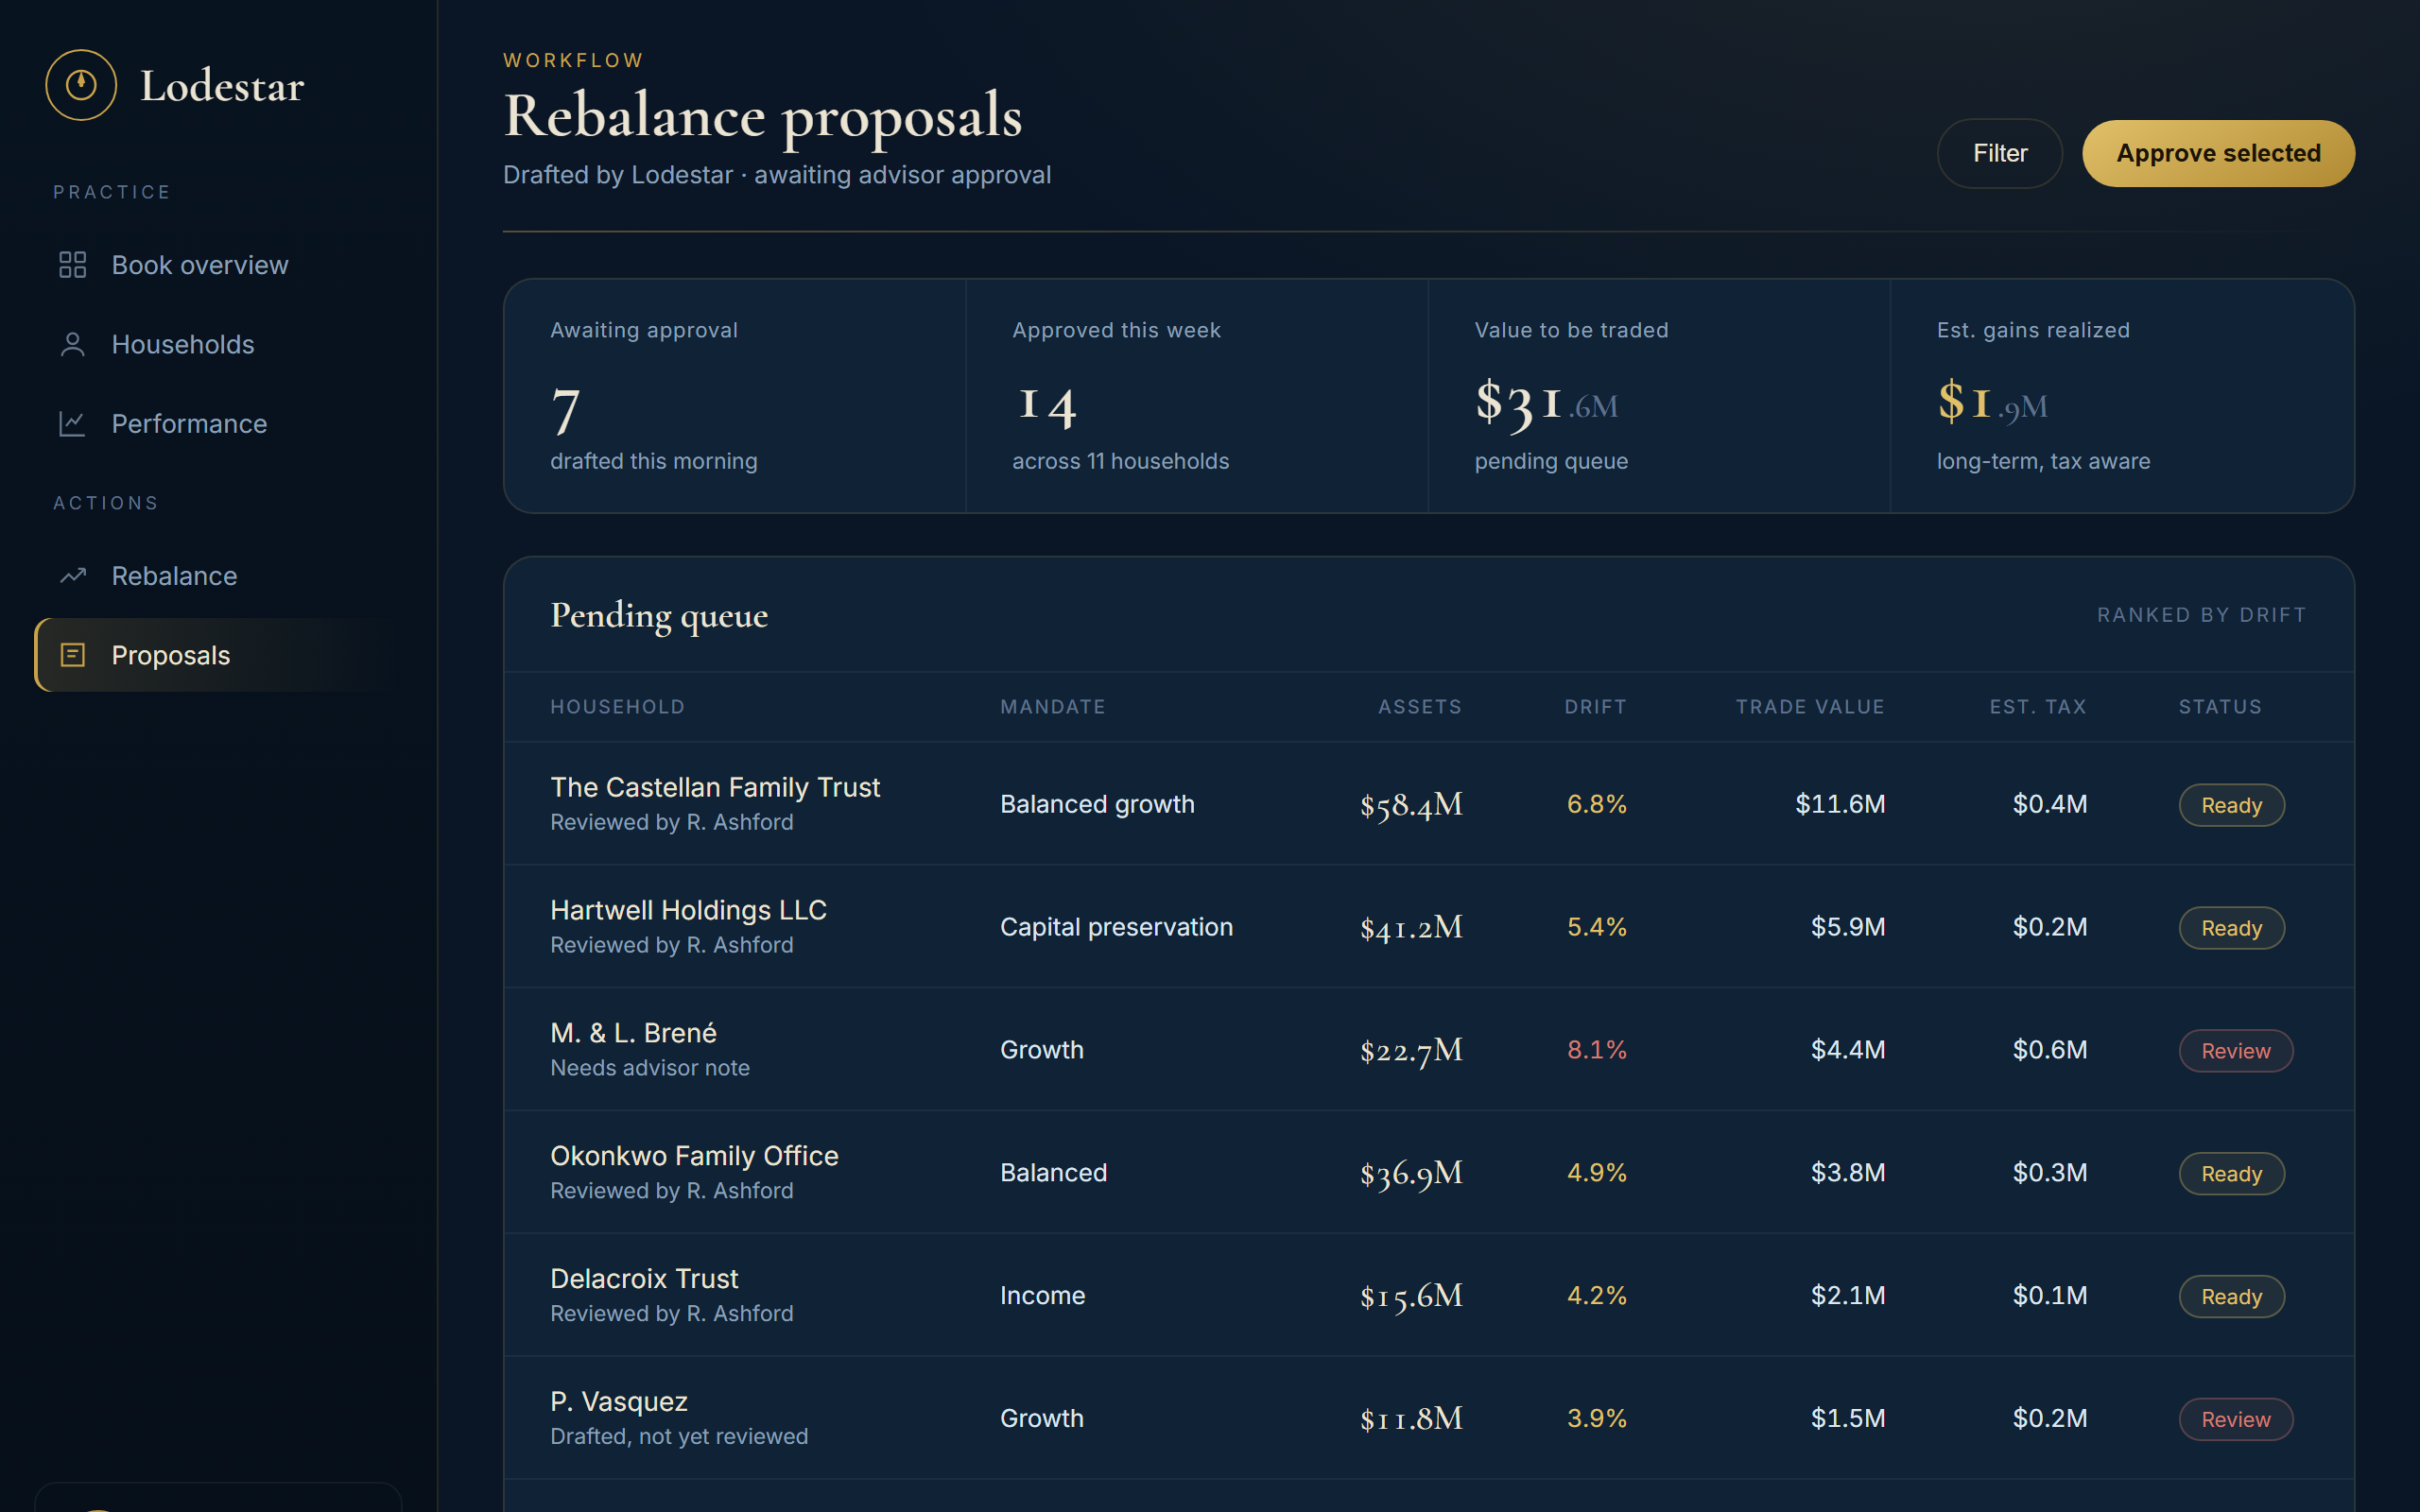Click the Lodestar compass logo icon
The height and width of the screenshot is (1512, 2420).
click(81, 85)
